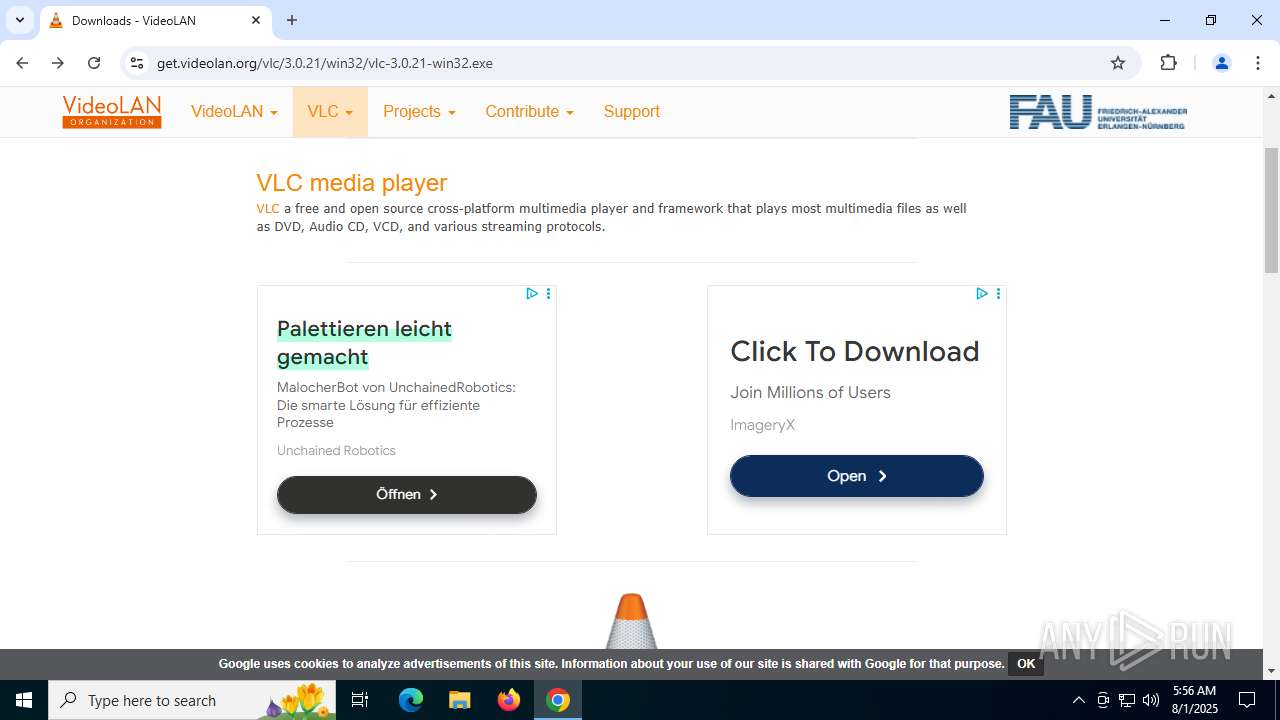
Task: Expand the VLC dropdown menu
Action: (x=330, y=112)
